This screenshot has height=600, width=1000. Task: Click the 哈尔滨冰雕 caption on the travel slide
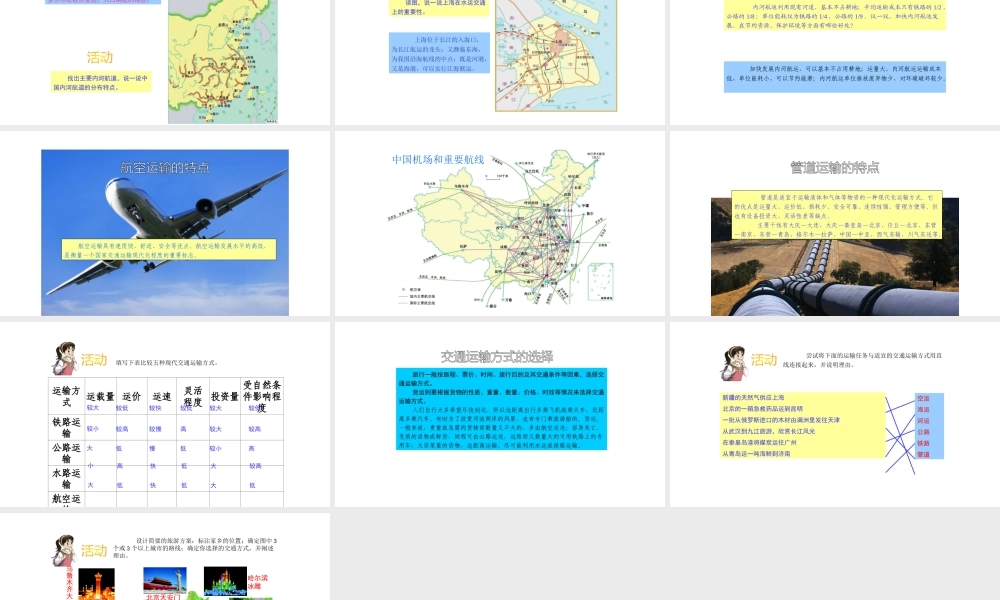(x=258, y=582)
